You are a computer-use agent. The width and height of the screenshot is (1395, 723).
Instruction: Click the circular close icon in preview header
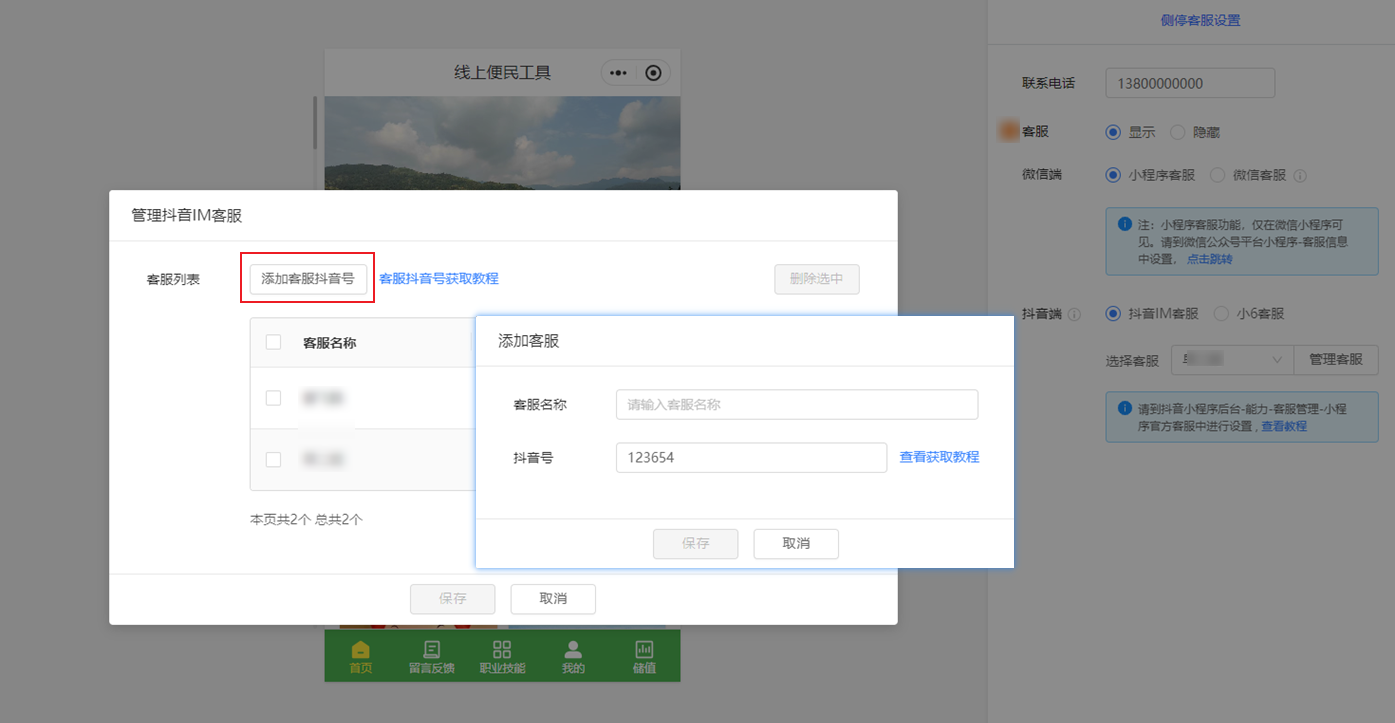pos(653,73)
